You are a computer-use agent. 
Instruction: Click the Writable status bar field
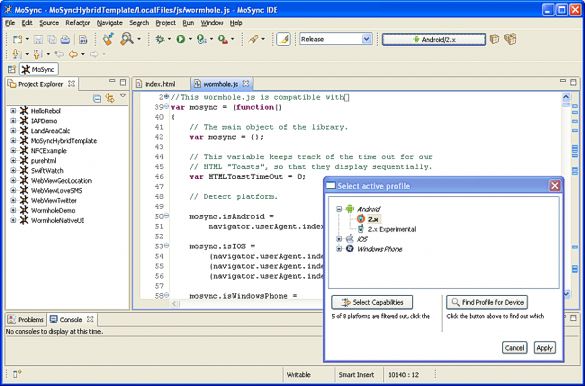coord(298,375)
